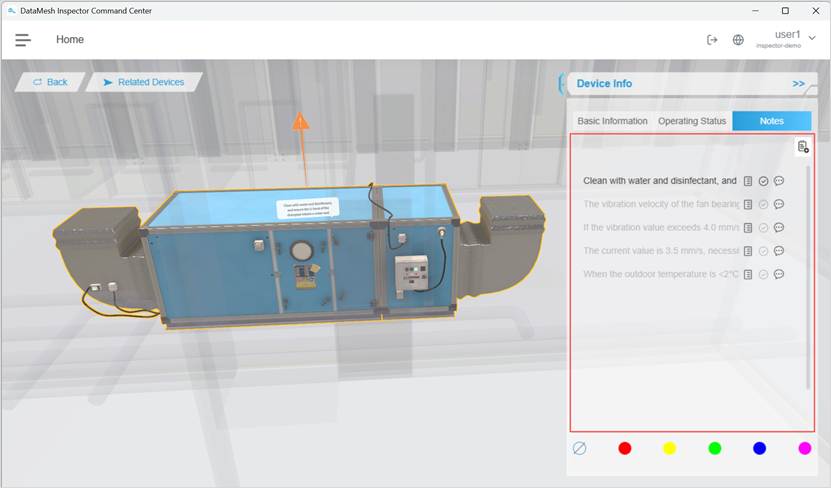Click details icon for 'outdoor temperature' note

748,274
